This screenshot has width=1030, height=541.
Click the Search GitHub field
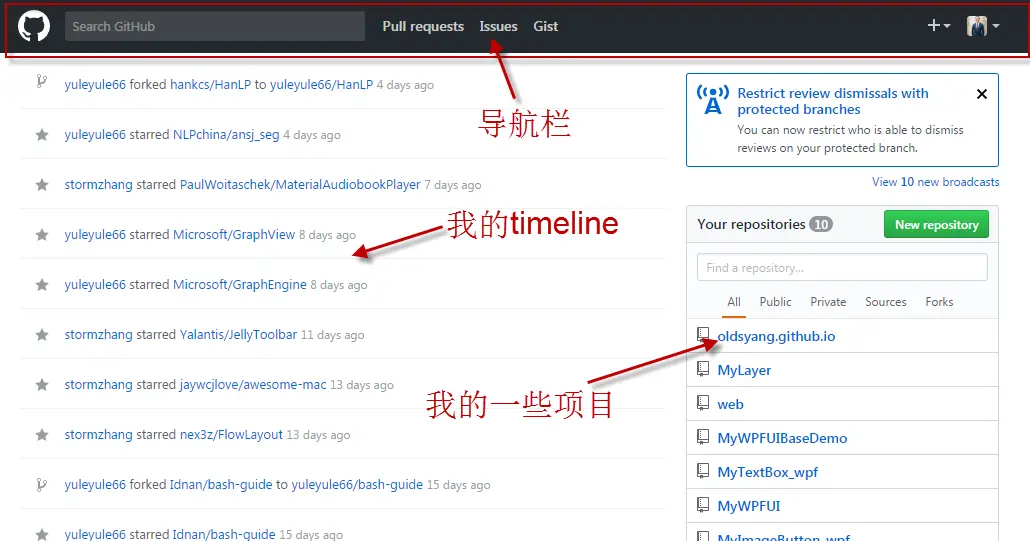[x=215, y=26]
